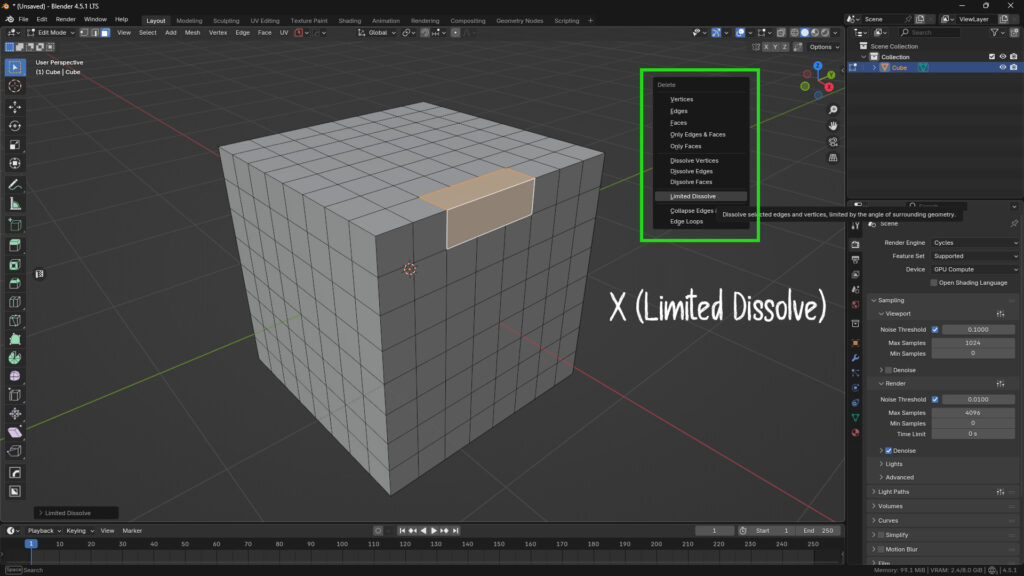
Task: Jump to the end frame with the playback button
Action: click(455, 530)
